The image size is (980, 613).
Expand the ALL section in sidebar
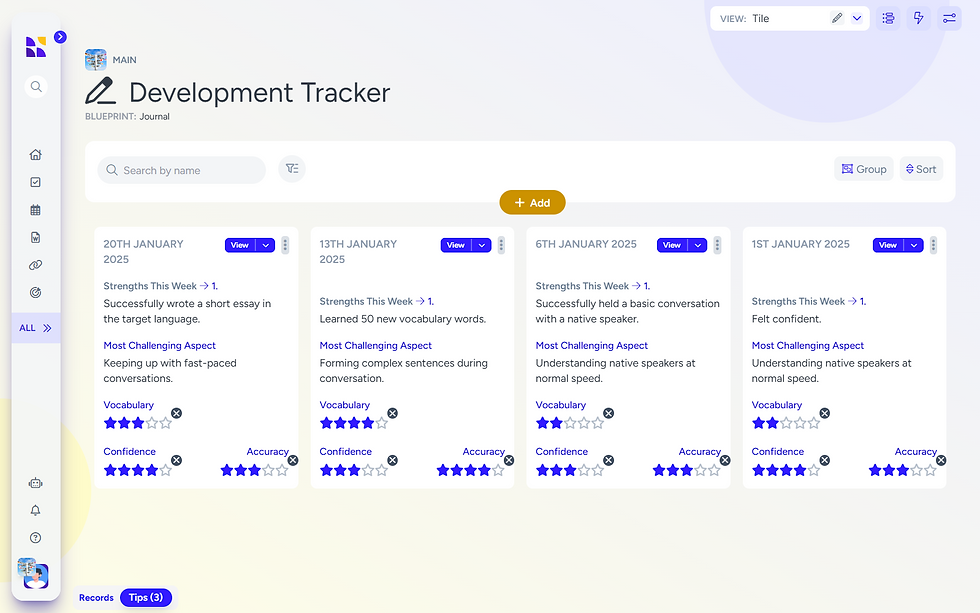(36, 328)
